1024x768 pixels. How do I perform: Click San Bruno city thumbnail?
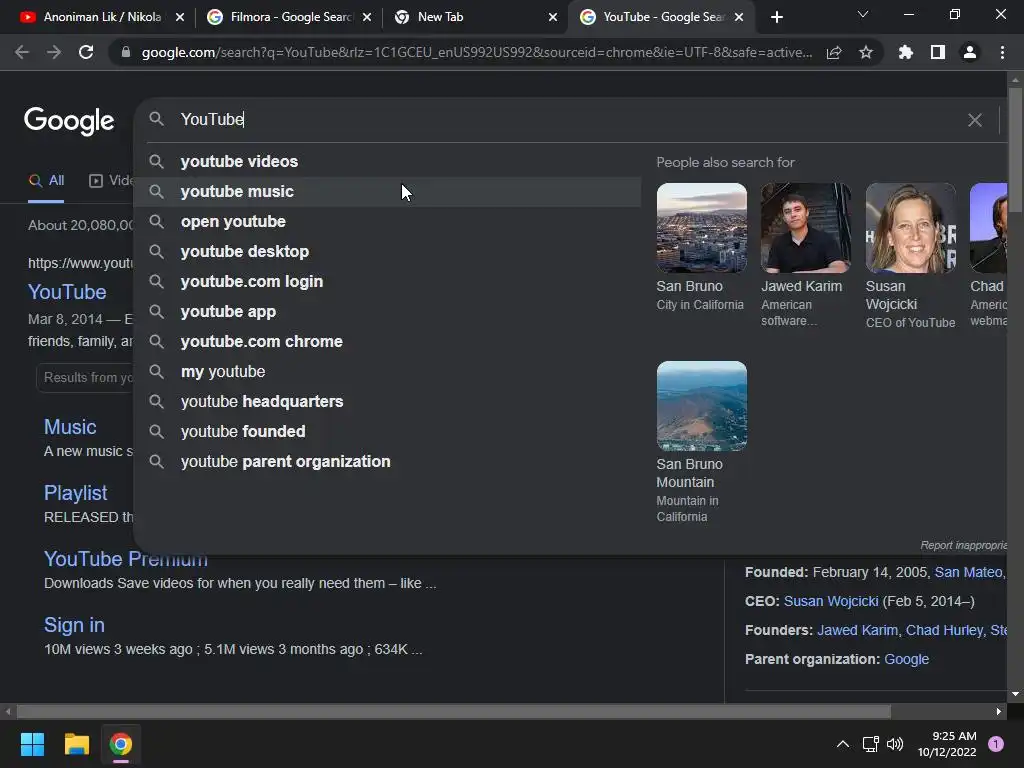coord(701,228)
